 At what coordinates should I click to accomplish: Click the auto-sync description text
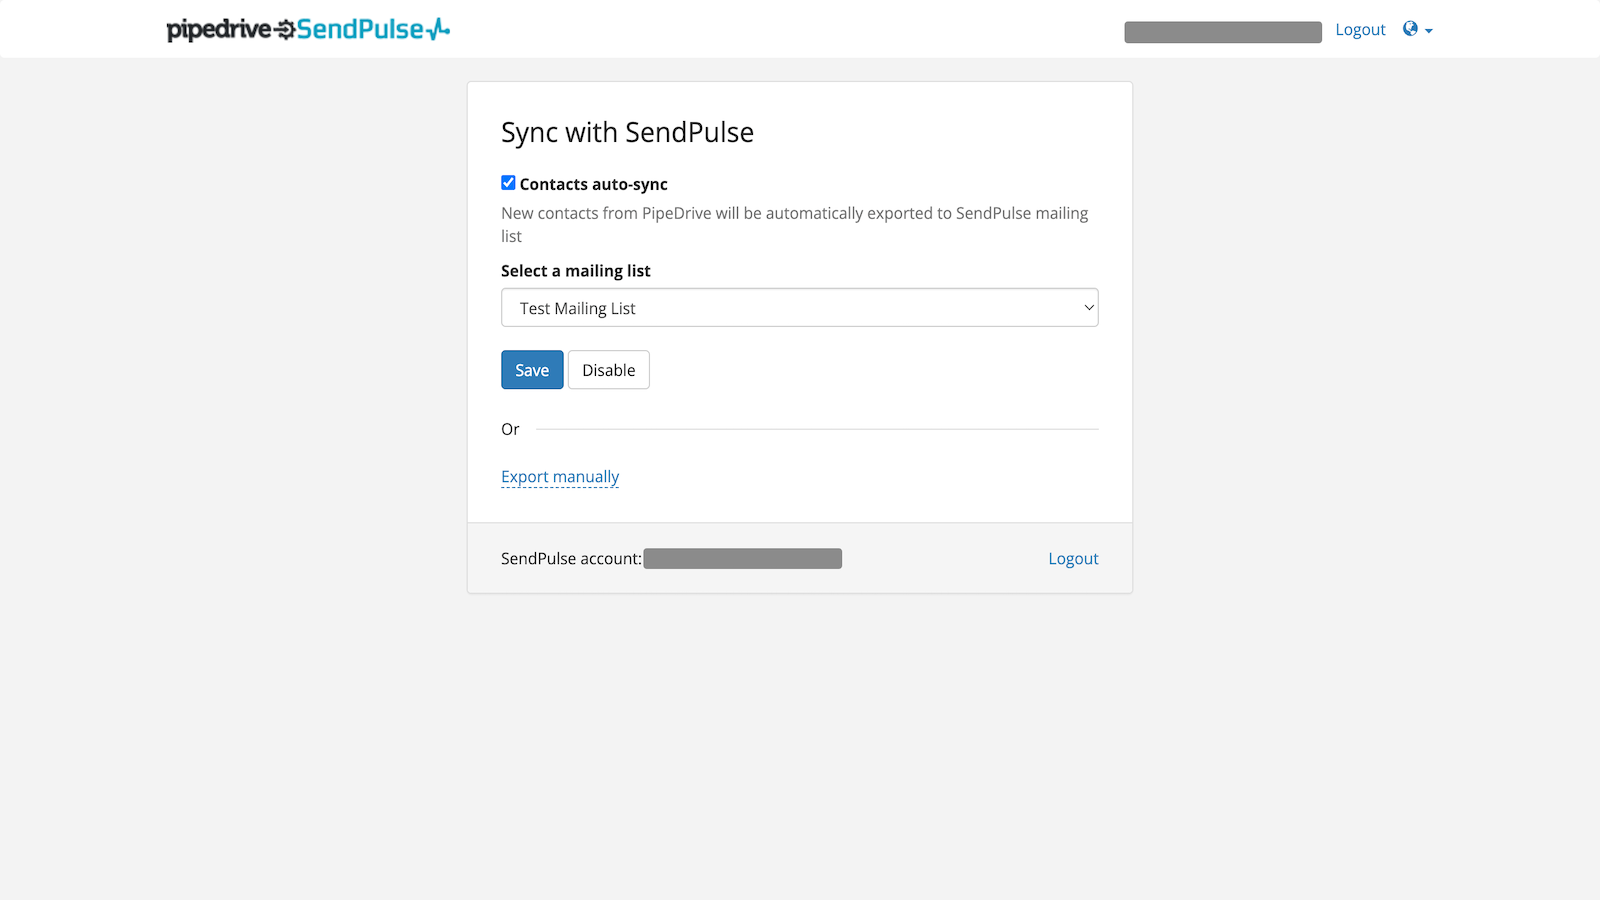[x=794, y=214]
